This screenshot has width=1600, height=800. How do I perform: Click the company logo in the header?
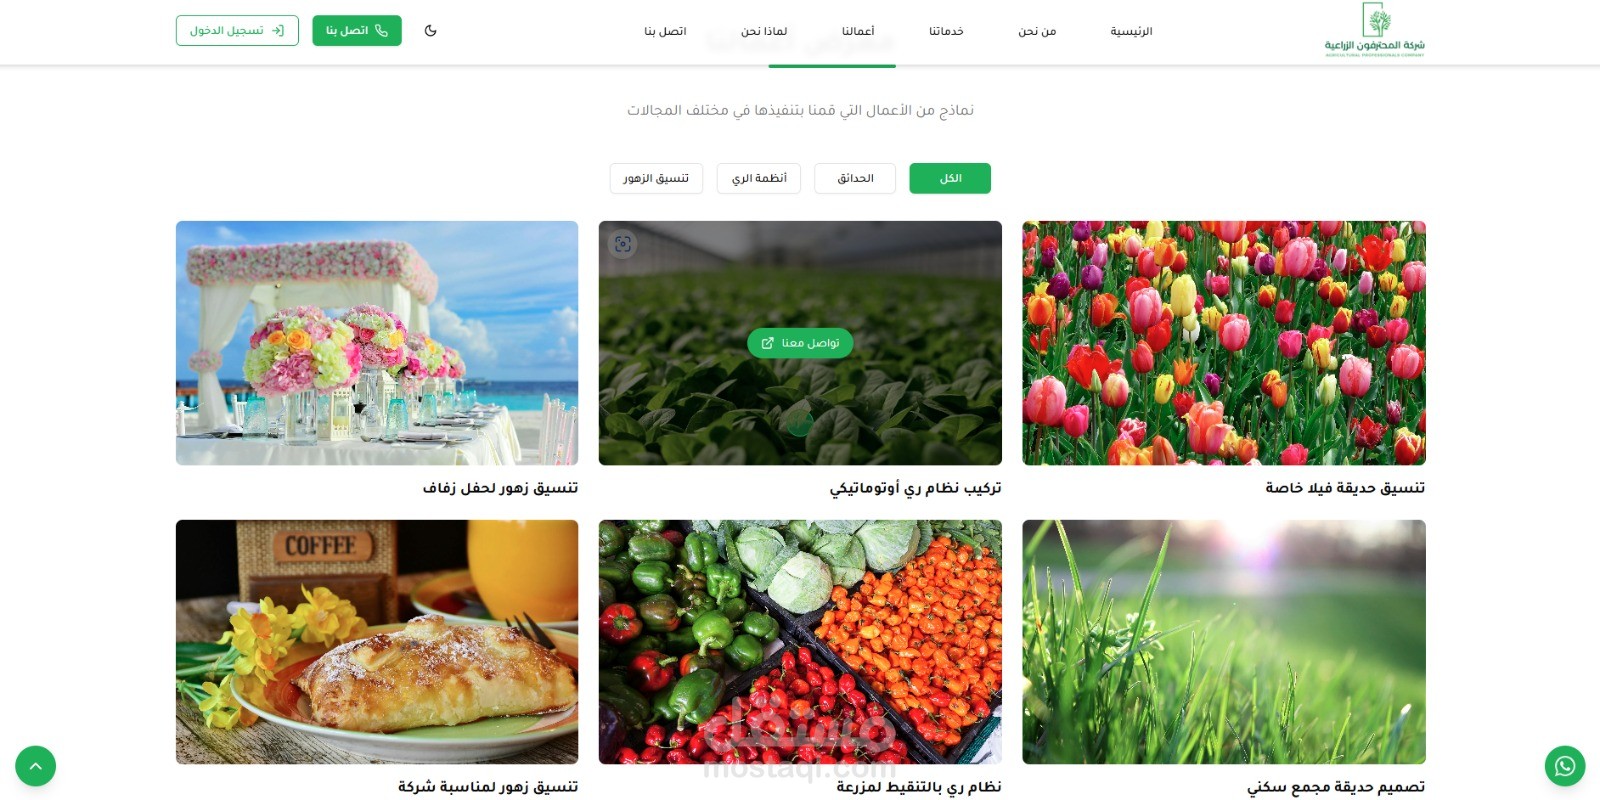click(x=1374, y=31)
